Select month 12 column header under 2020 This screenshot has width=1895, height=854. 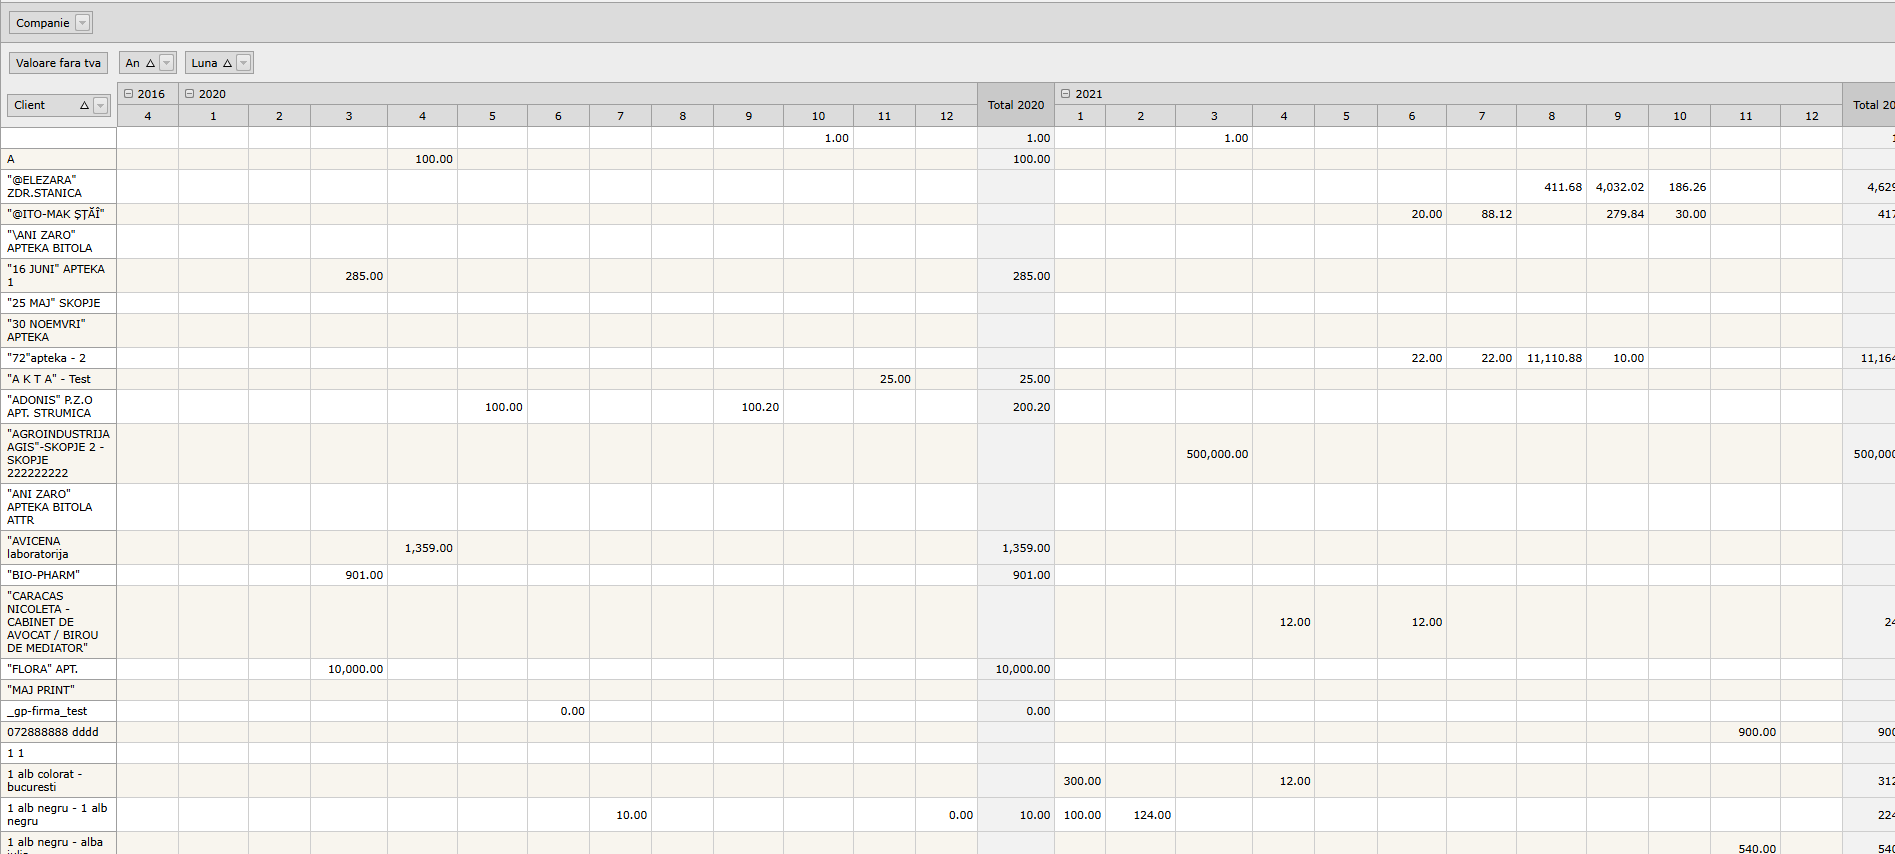click(946, 116)
